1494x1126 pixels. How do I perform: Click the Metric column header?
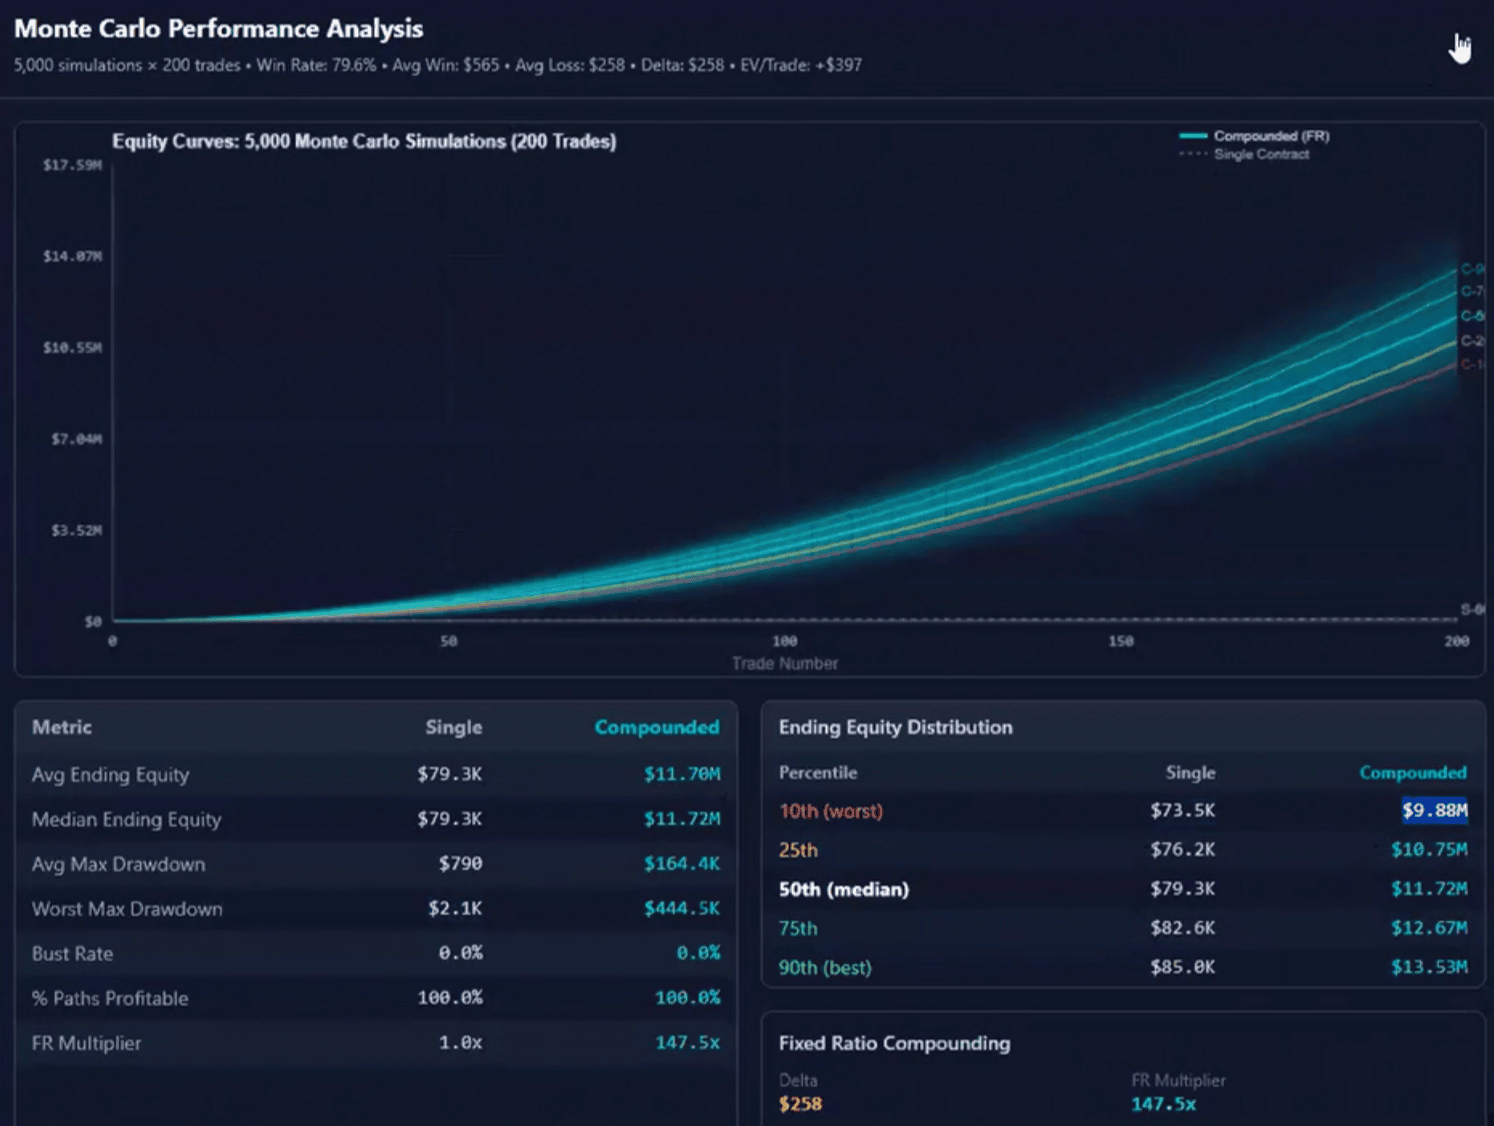coord(62,727)
